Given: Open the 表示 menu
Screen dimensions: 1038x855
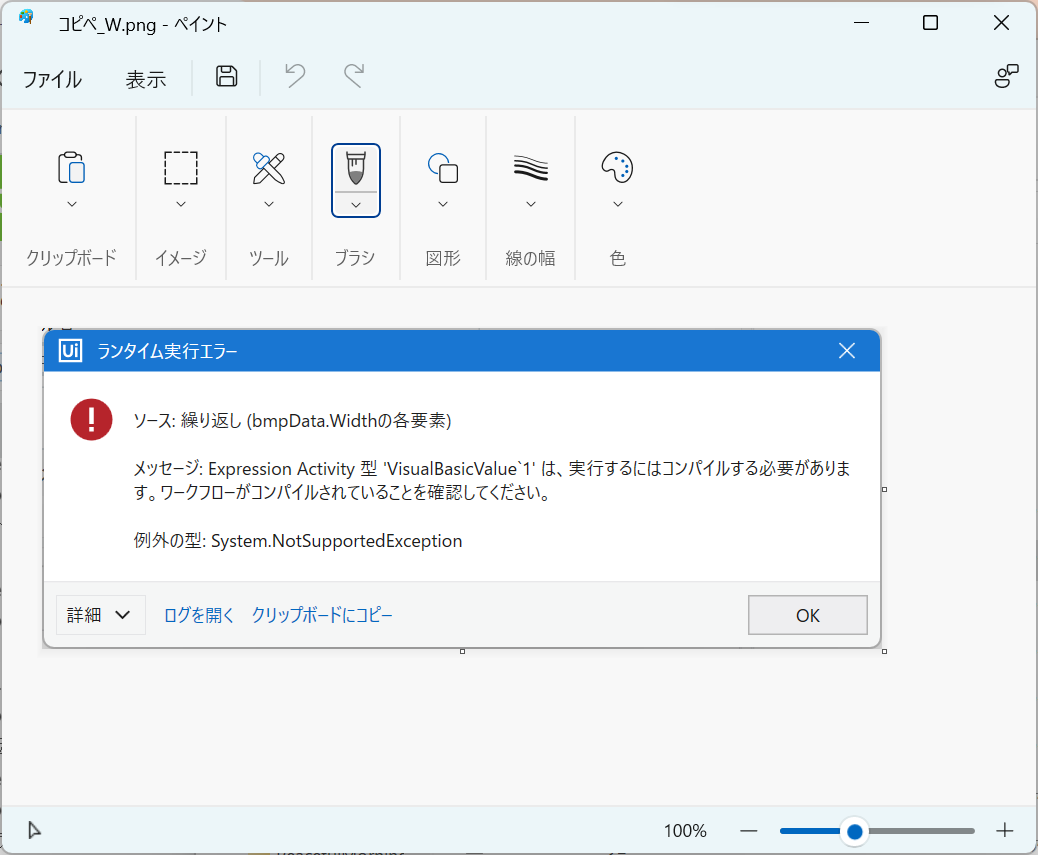Looking at the screenshot, I should [146, 79].
